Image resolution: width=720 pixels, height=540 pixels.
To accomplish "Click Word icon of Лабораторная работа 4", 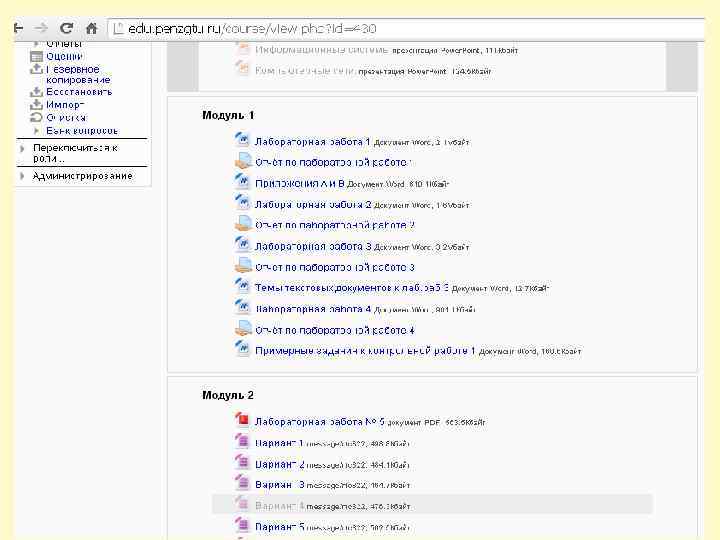I will pyautogui.click(x=242, y=307).
